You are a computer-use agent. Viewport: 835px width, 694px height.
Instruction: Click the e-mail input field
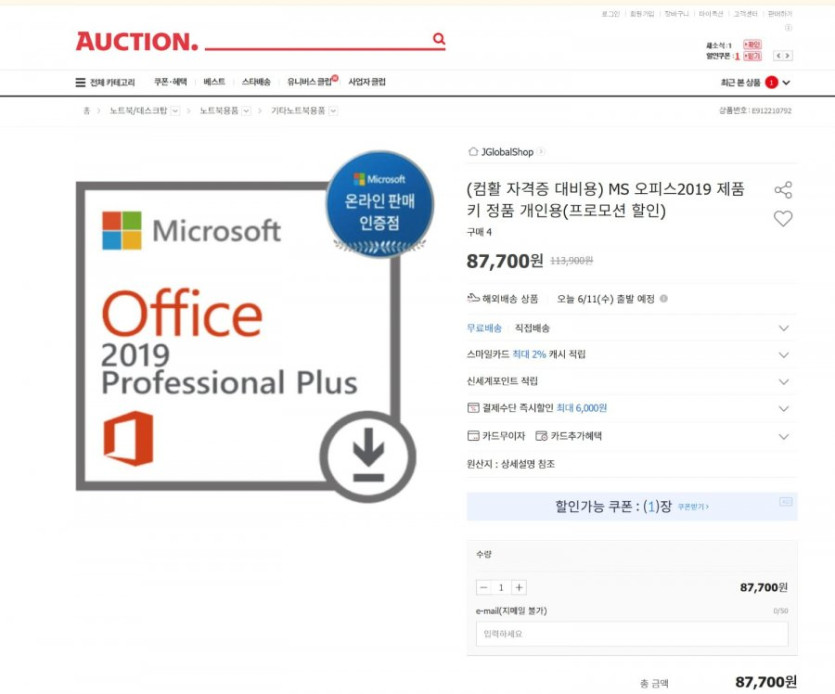[x=632, y=634]
